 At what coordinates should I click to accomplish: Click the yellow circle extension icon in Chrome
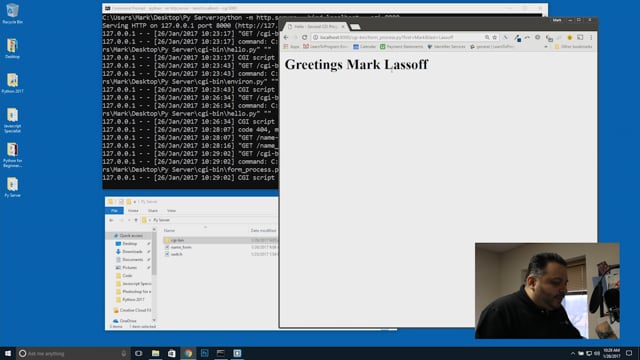[570, 37]
